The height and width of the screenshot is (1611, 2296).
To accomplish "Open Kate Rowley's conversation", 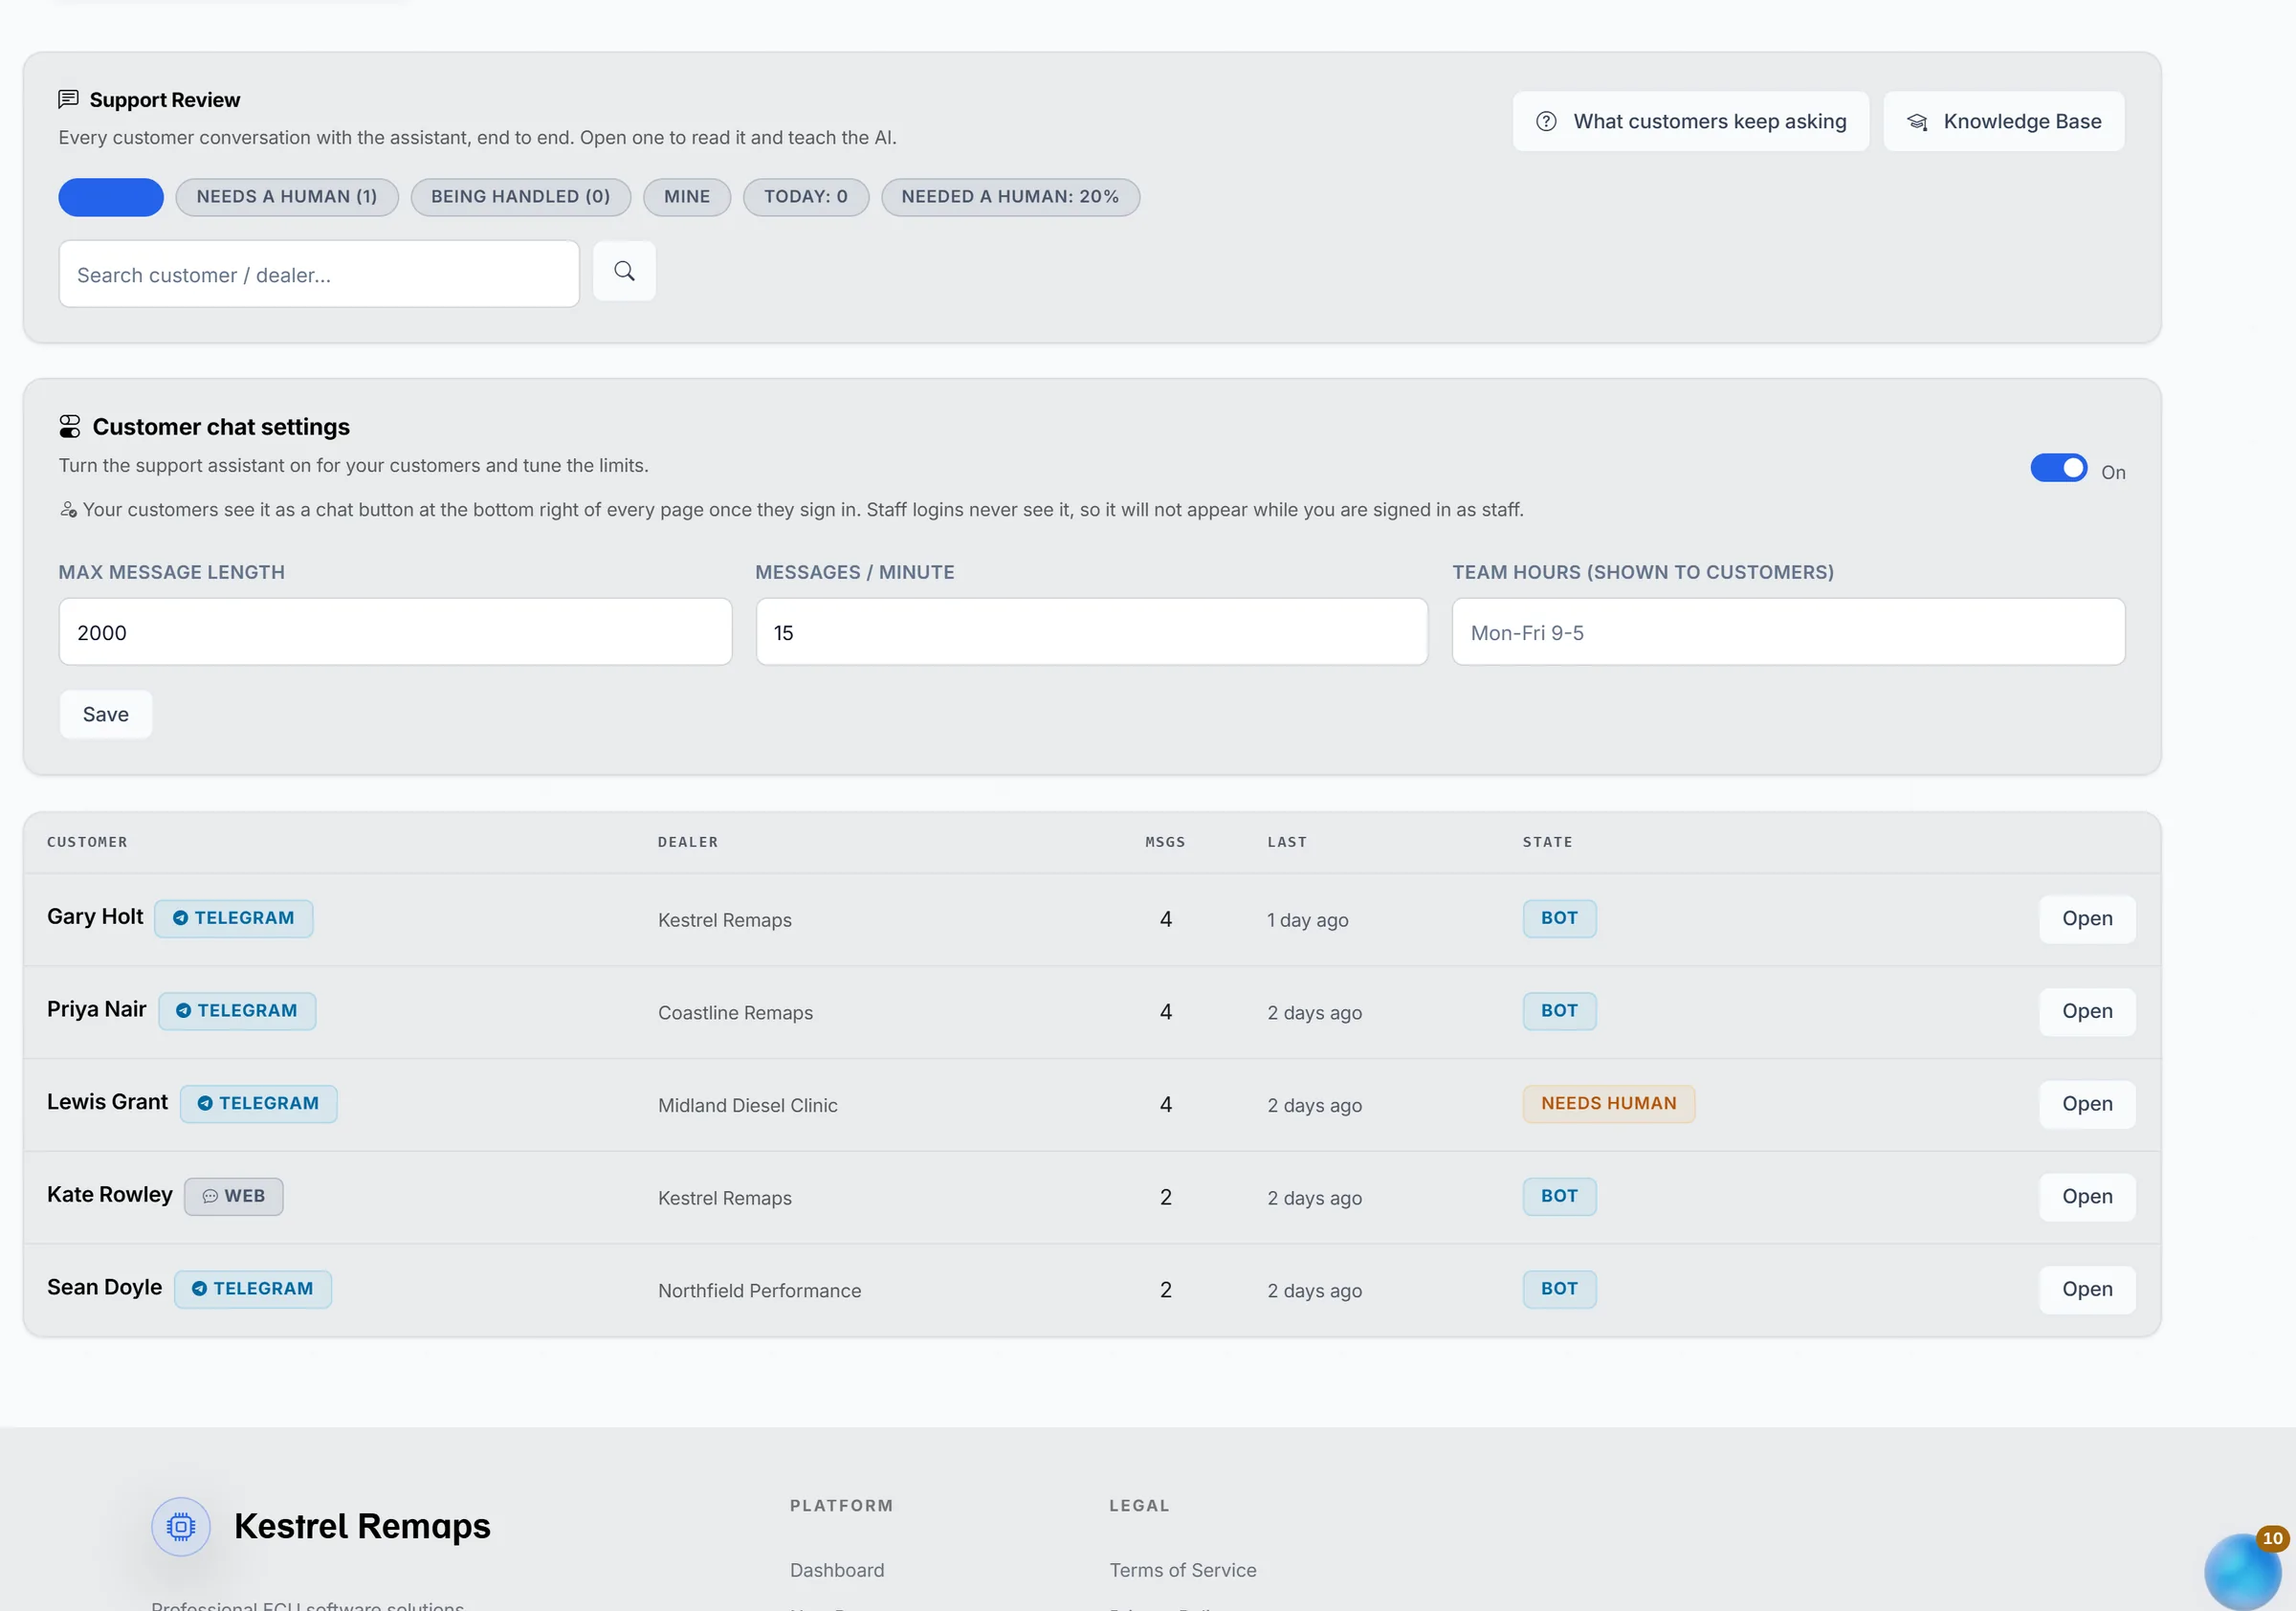I will pos(2087,1197).
